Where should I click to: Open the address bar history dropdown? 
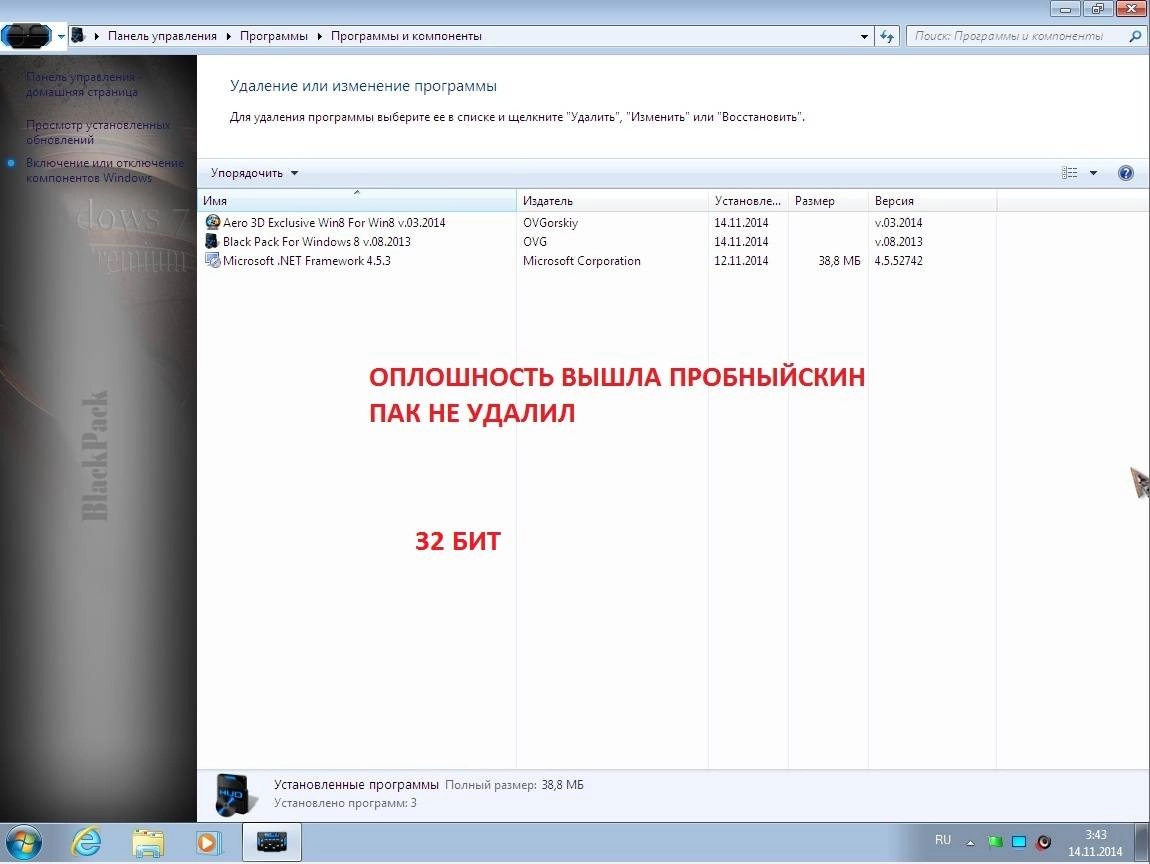864,36
